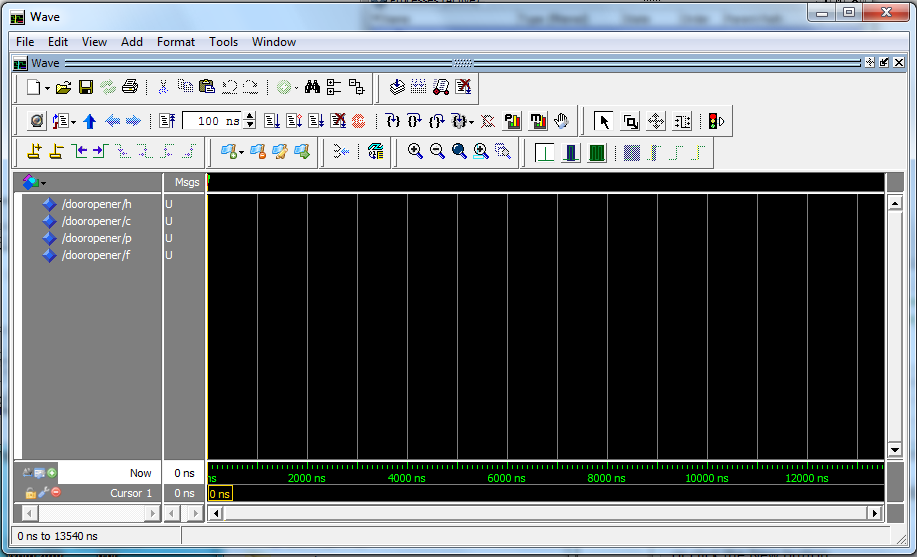Enable Select mode arrow tool
This screenshot has height=557, width=917.
pos(604,121)
